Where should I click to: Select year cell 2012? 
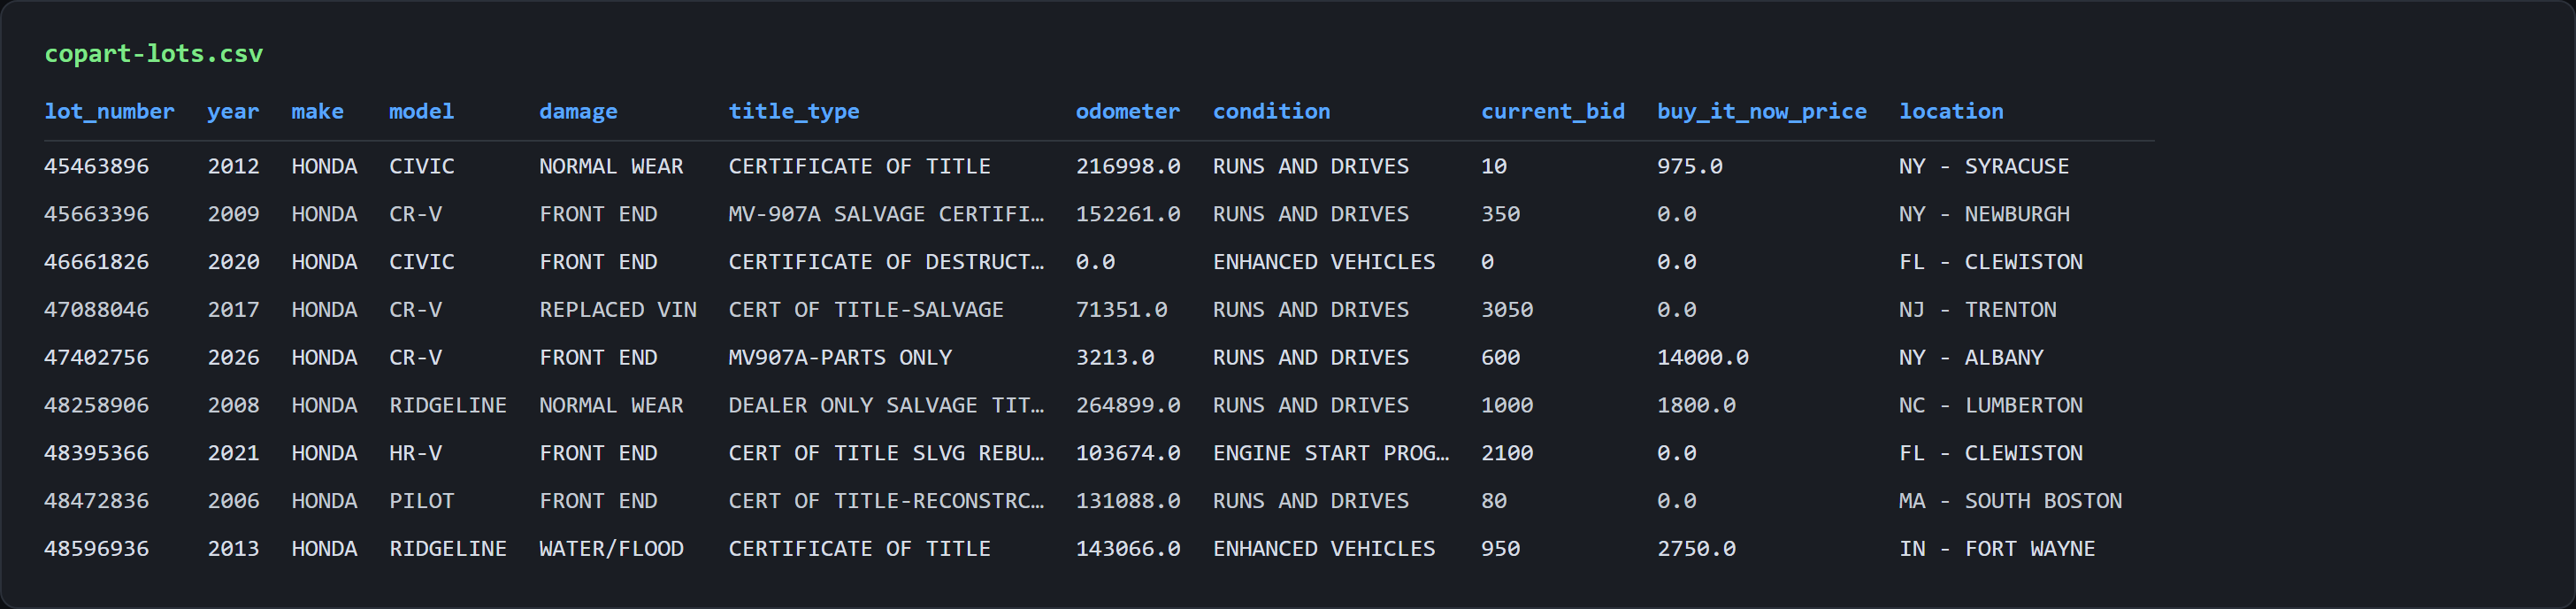coord(233,166)
